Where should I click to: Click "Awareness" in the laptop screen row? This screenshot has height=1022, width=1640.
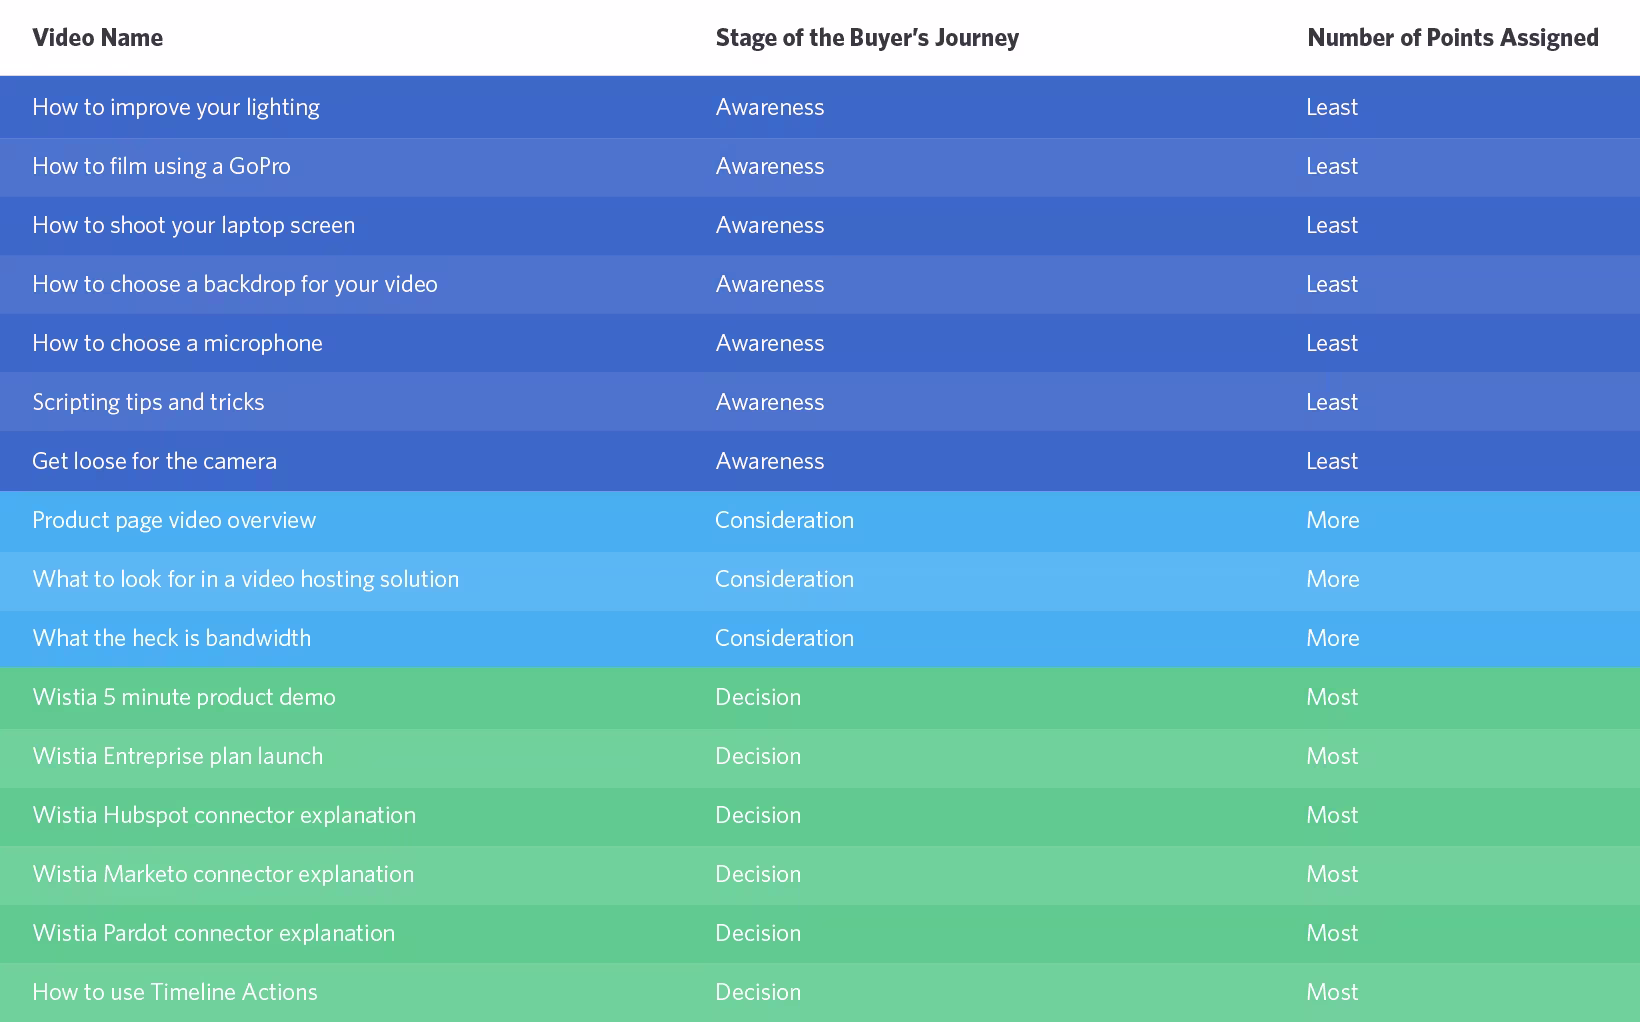(x=770, y=225)
